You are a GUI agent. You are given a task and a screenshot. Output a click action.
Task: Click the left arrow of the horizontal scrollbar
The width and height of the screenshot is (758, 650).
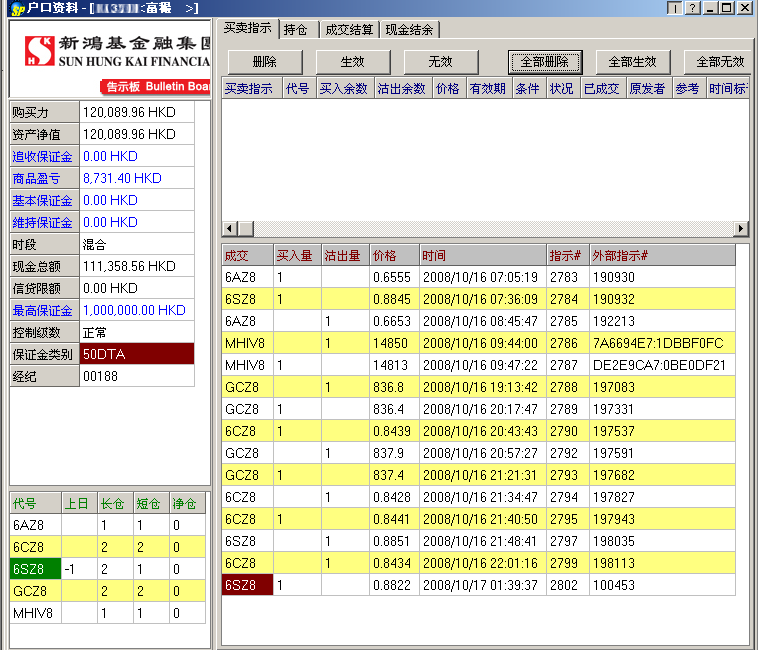point(230,228)
